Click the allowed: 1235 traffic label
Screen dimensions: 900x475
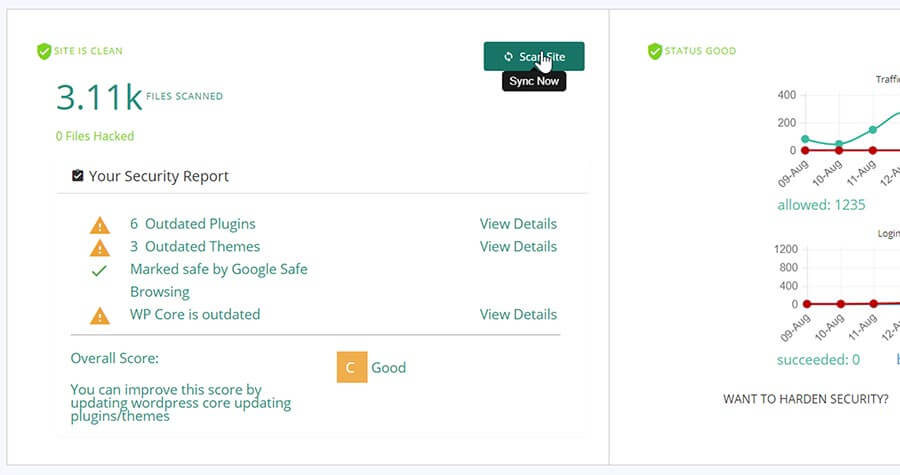(x=821, y=205)
